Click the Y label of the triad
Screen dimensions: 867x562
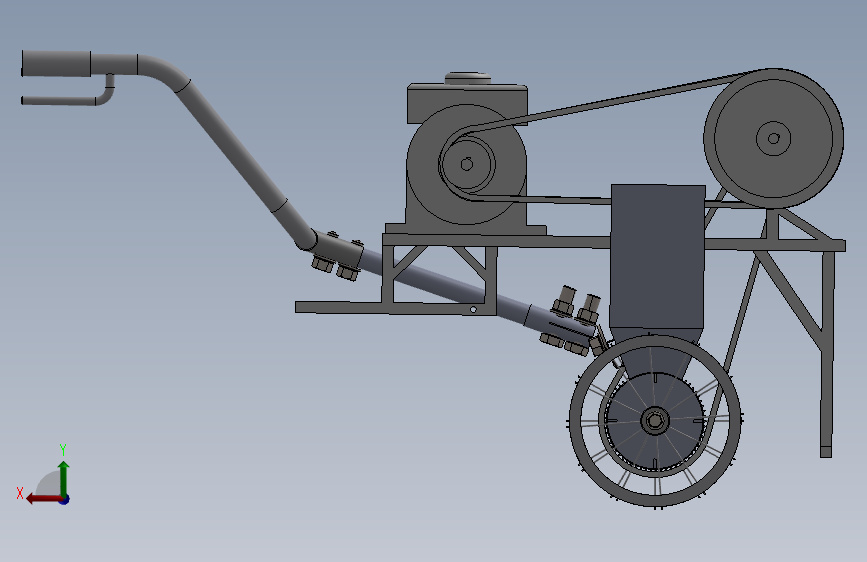(x=63, y=449)
